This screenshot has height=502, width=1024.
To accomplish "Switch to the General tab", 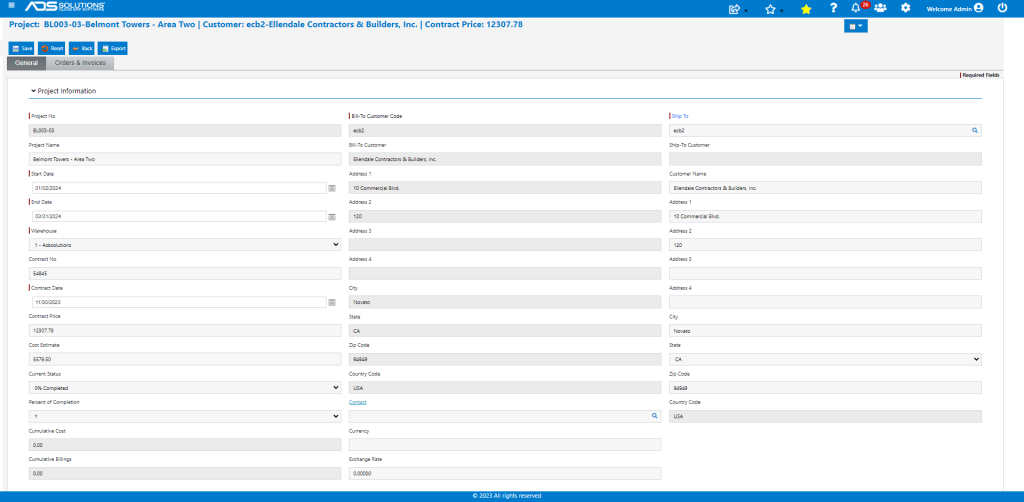I will pyautogui.click(x=26, y=63).
